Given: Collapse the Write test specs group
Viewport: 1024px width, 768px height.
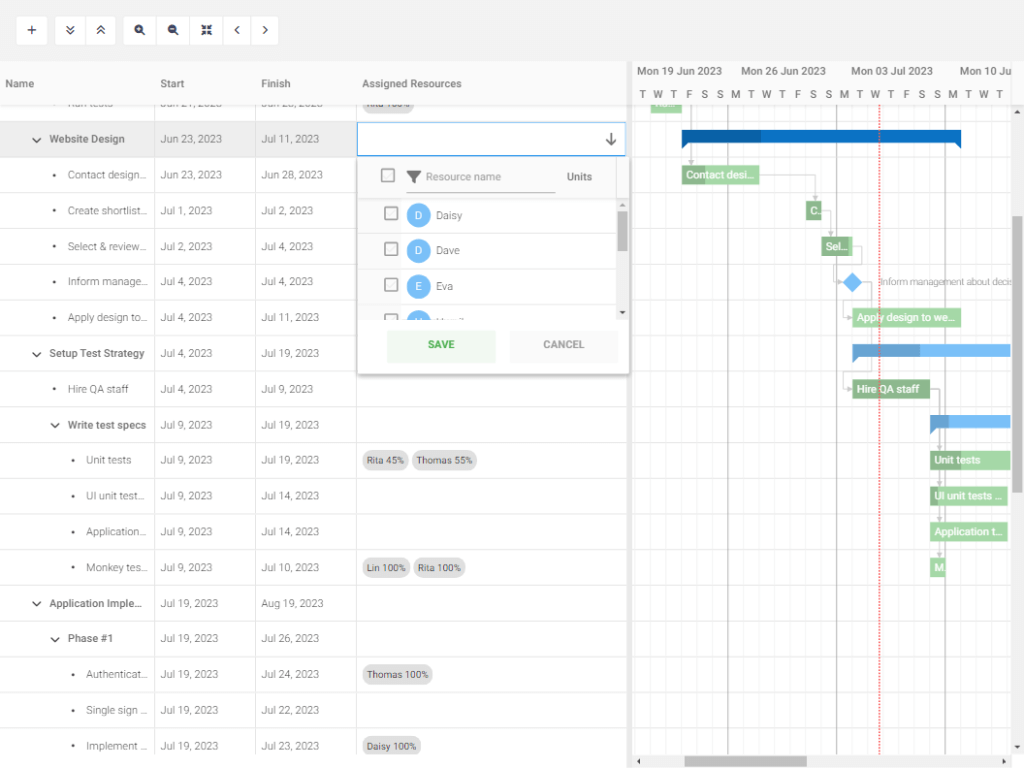Looking at the screenshot, I should pos(55,426).
